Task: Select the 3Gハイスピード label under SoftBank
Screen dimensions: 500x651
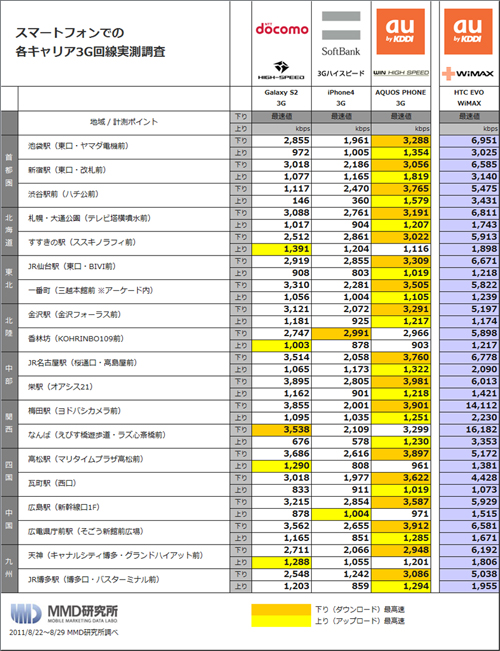Action: pos(341,73)
